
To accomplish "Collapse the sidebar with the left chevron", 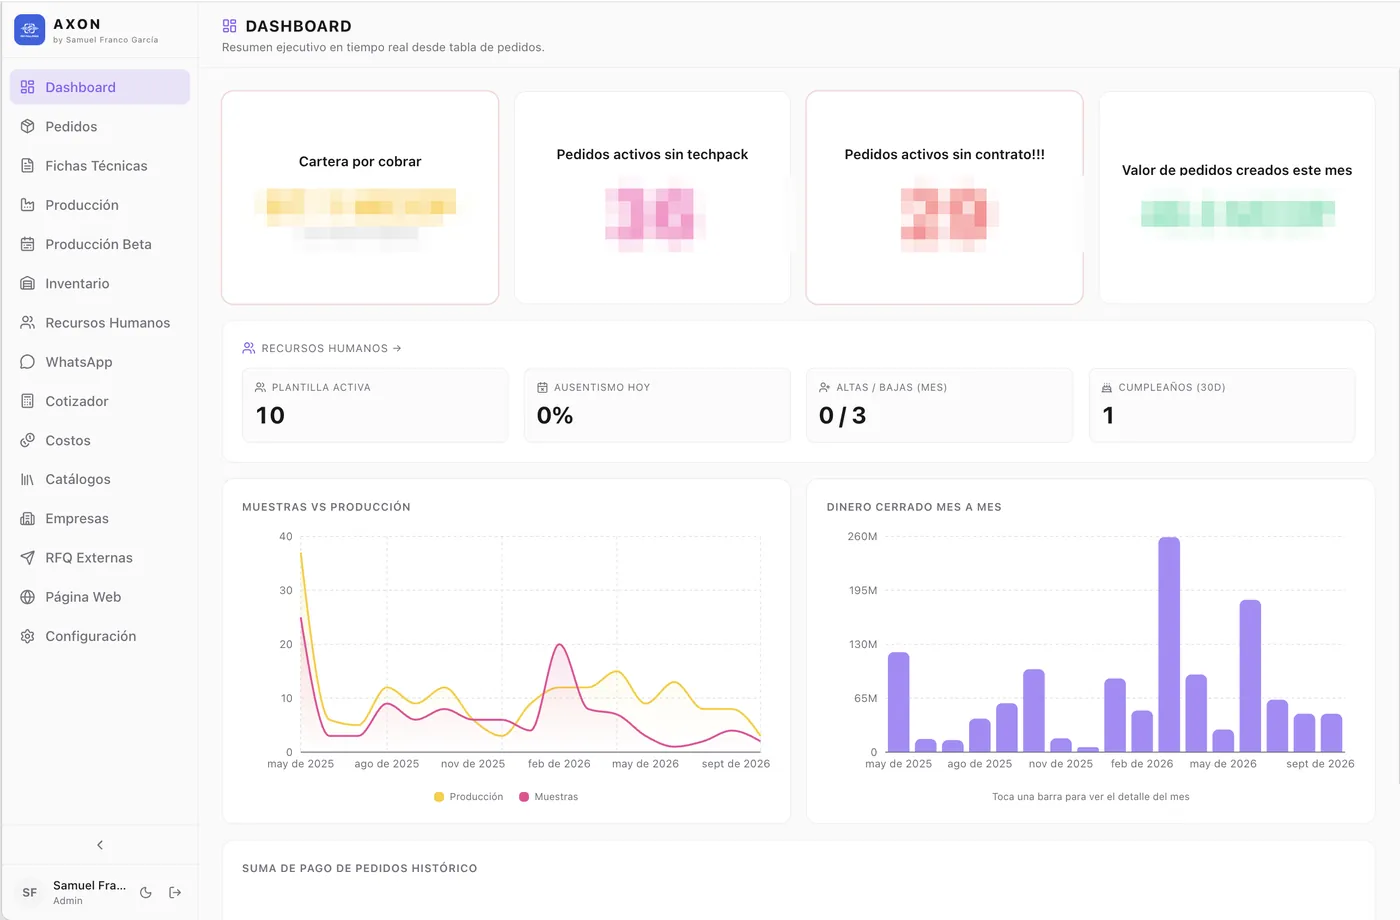I will (x=100, y=845).
